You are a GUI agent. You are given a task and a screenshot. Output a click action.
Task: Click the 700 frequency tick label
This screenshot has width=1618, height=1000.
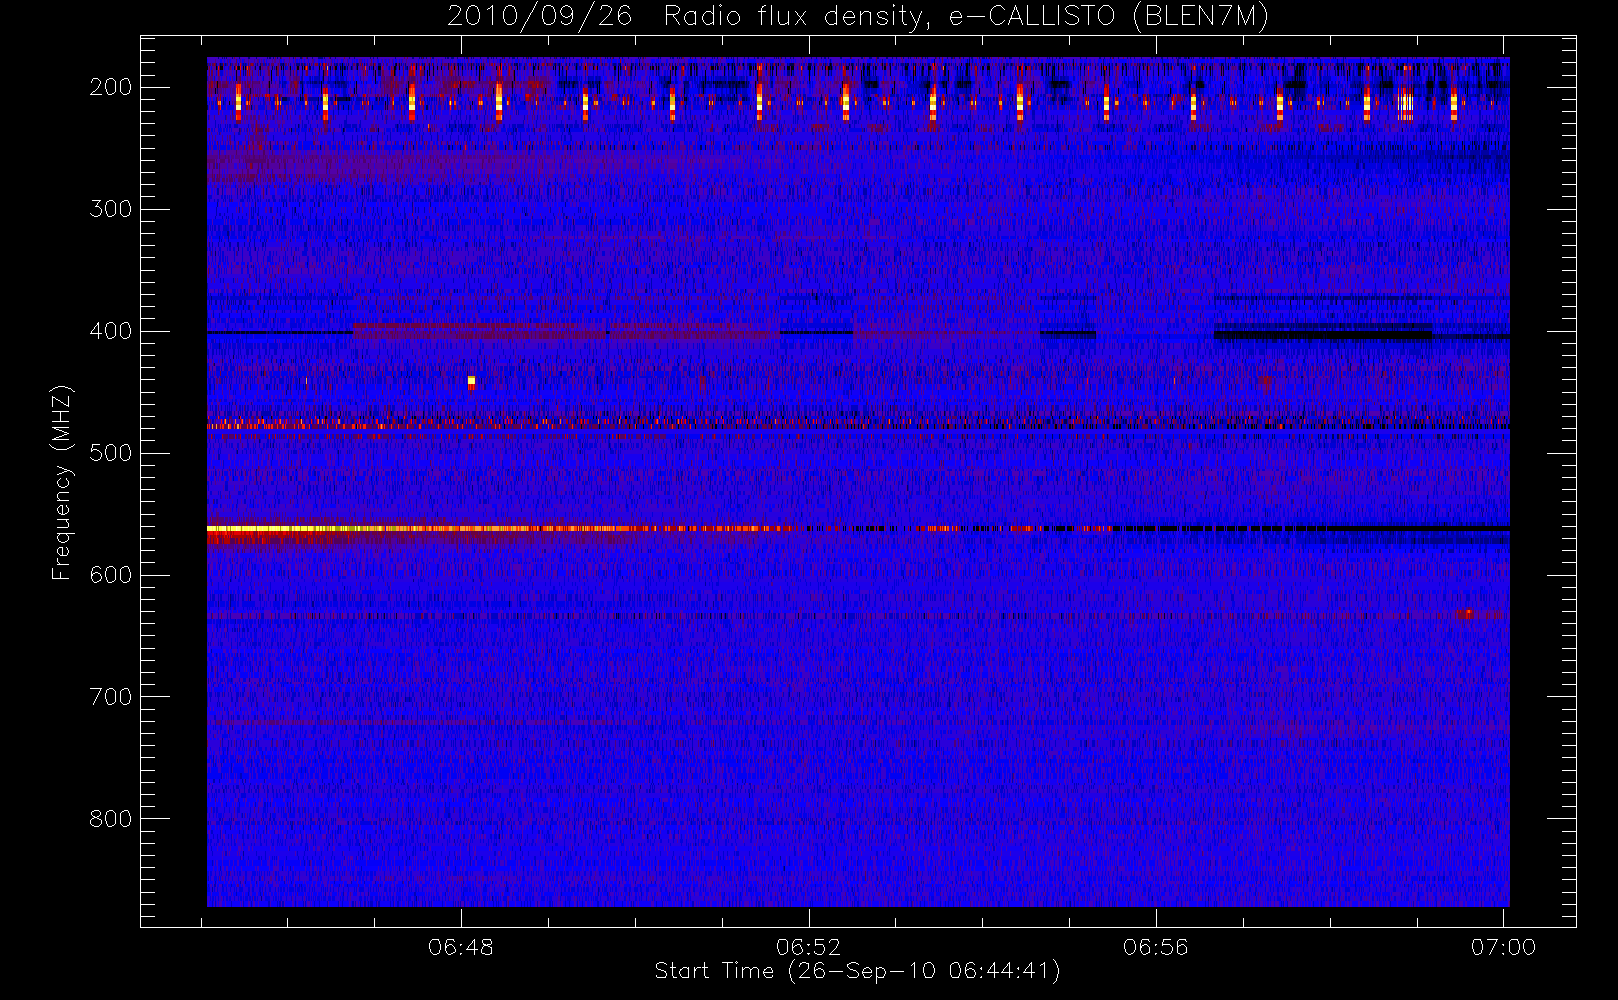[110, 697]
